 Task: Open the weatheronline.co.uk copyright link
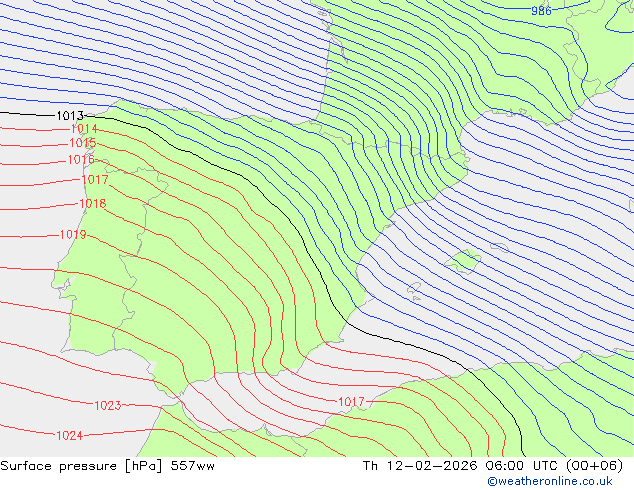click(x=550, y=481)
